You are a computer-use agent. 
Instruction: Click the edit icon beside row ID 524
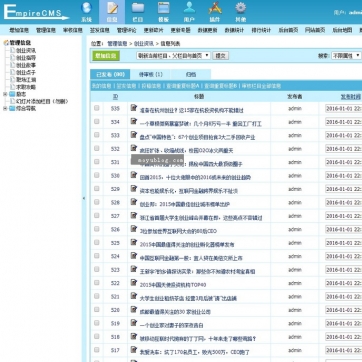134,255
